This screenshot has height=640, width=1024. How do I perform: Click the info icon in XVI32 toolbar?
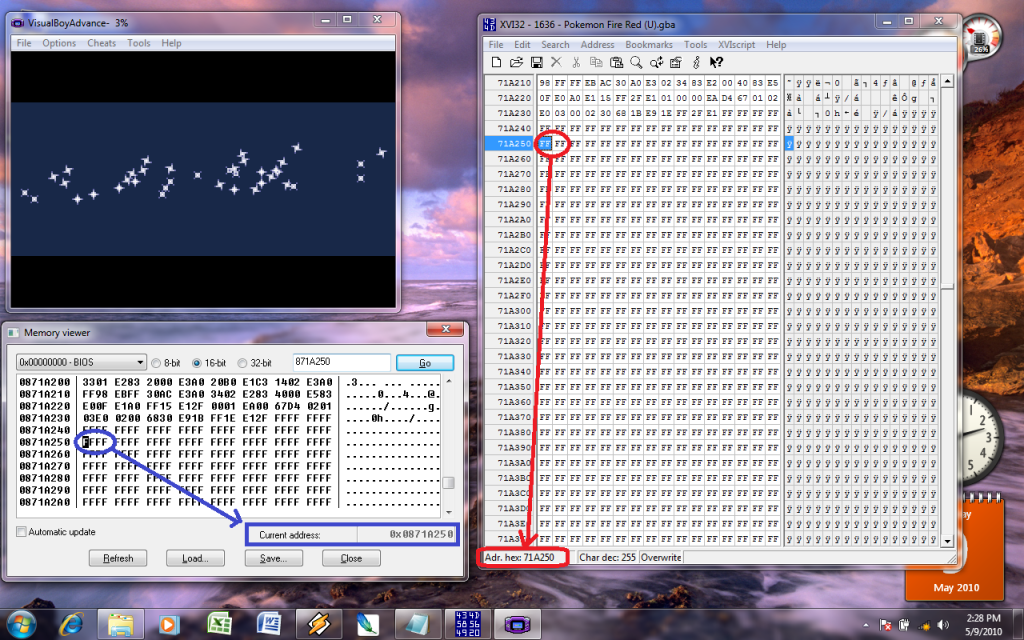(x=696, y=63)
